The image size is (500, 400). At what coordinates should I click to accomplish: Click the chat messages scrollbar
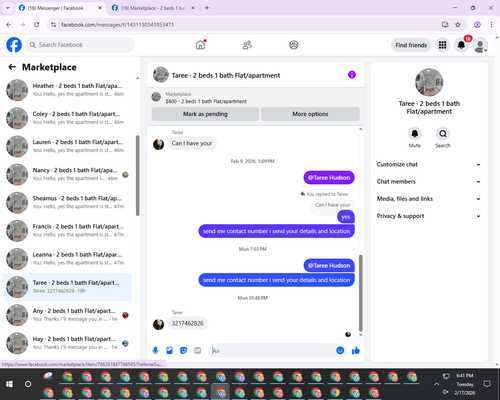[360, 293]
